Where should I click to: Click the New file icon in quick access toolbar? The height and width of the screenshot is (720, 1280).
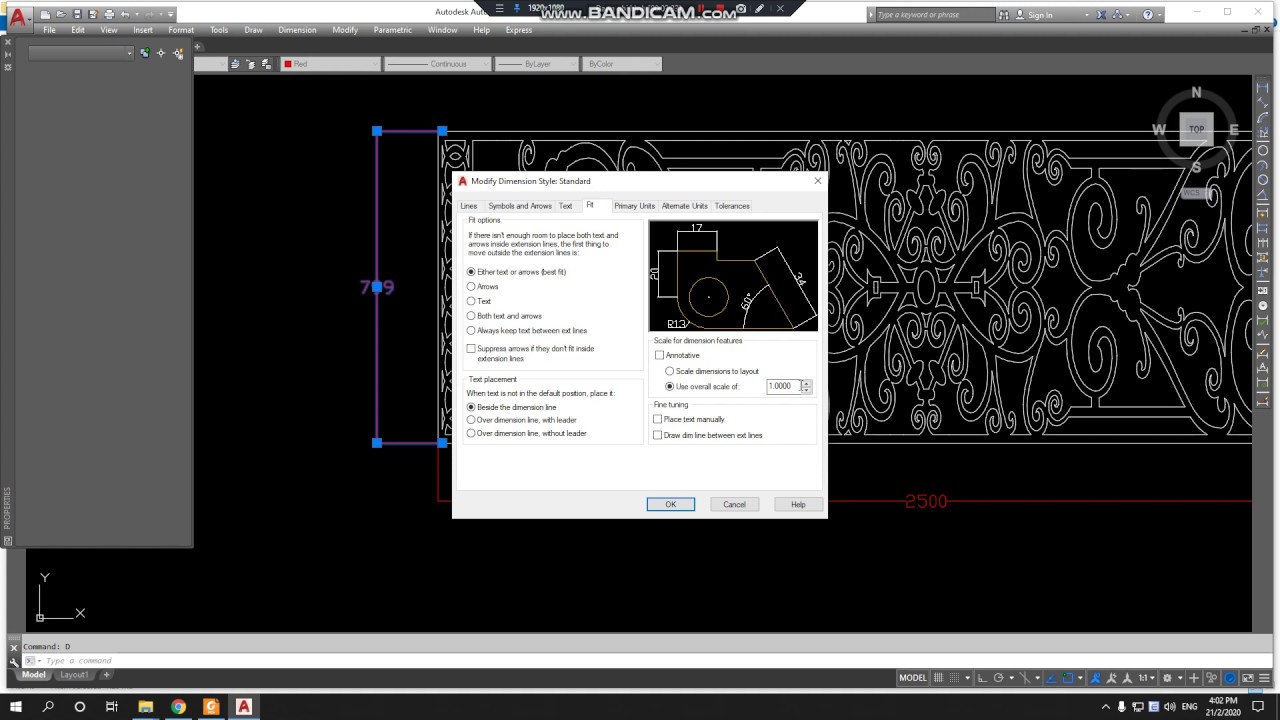pyautogui.click(x=45, y=14)
